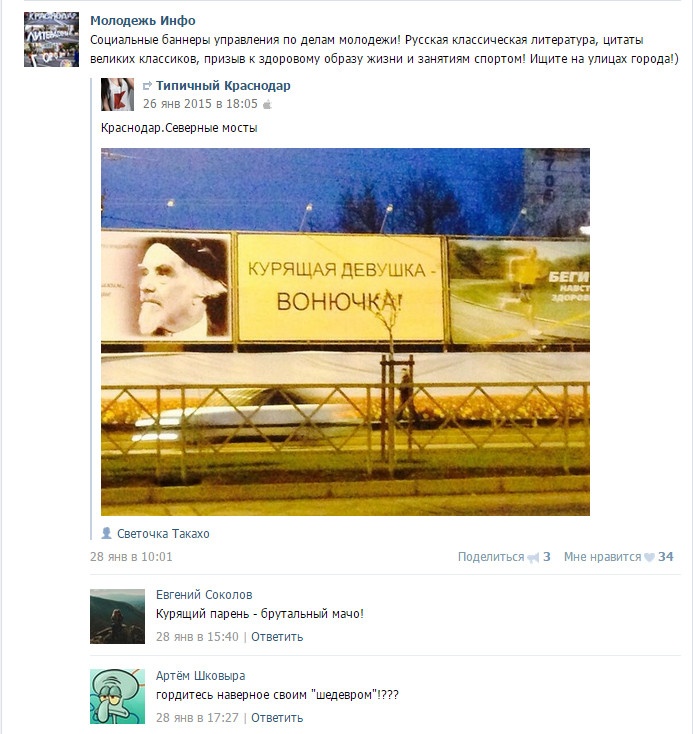
Task: Click the repost arrow icon by Типичный Краснодар
Action: (x=147, y=86)
